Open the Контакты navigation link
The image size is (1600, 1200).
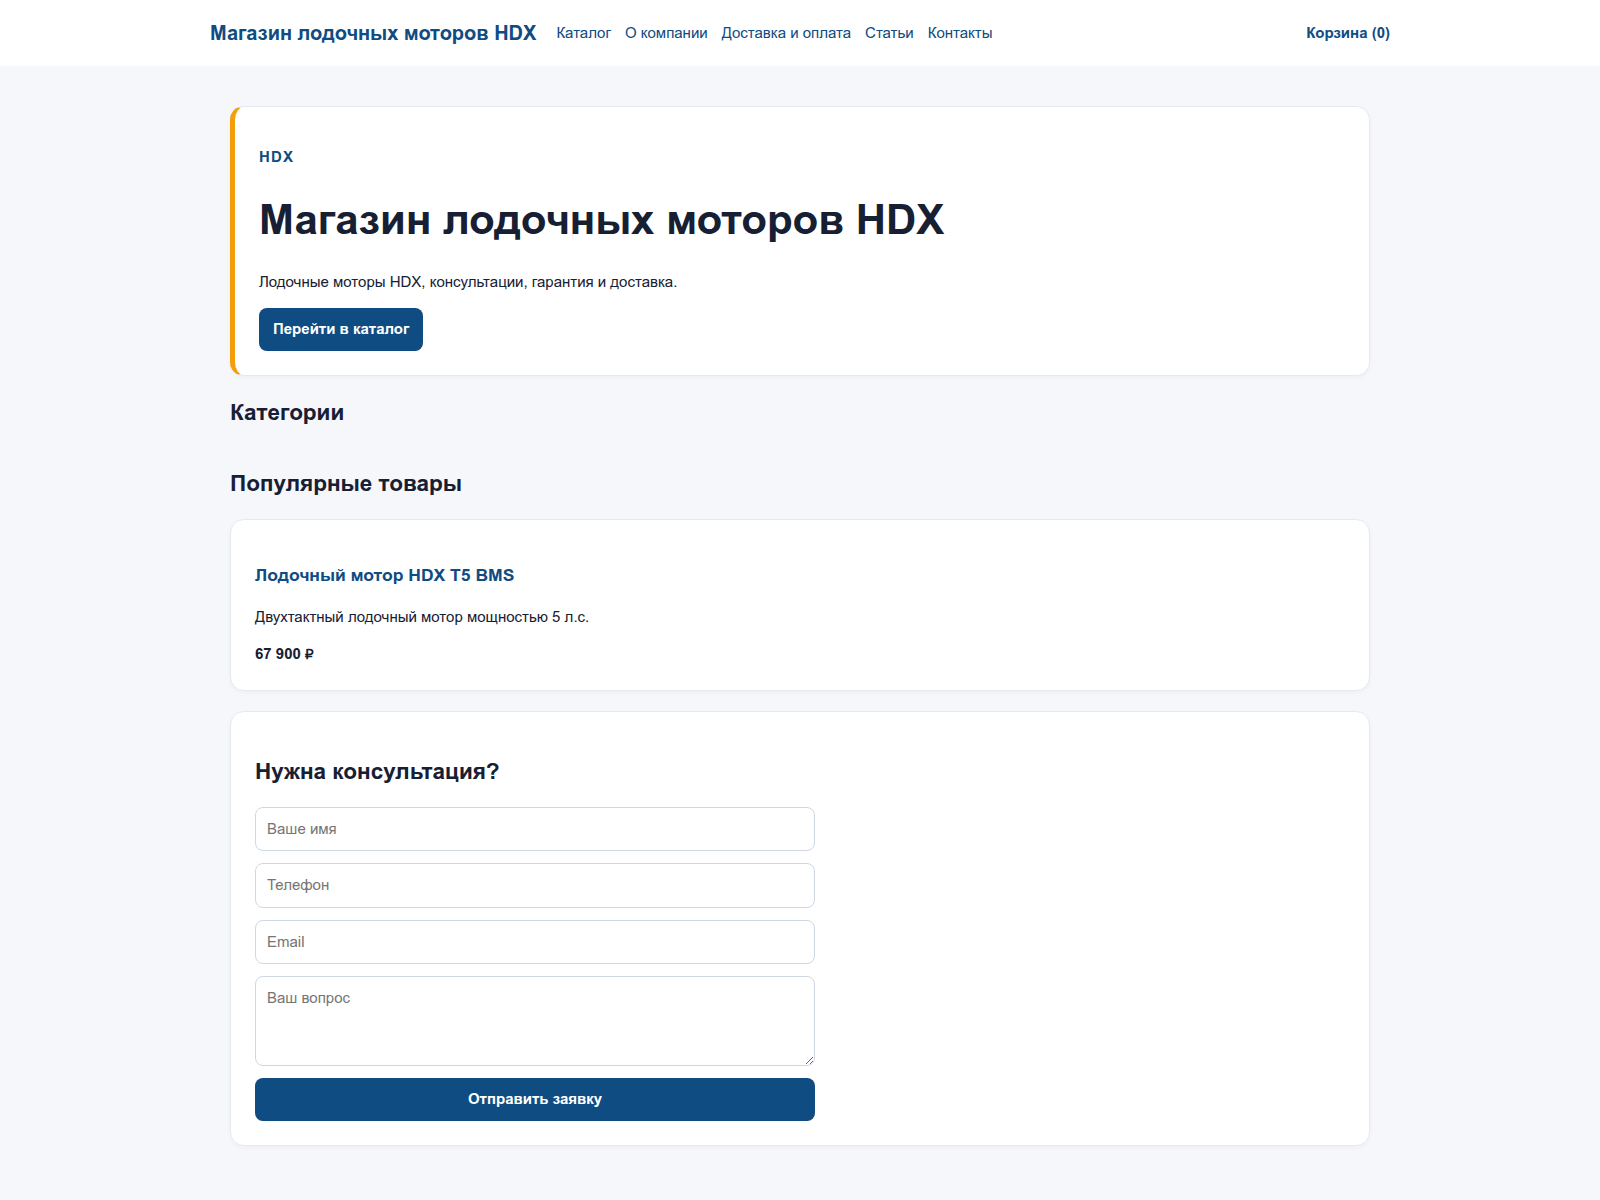[x=960, y=33]
